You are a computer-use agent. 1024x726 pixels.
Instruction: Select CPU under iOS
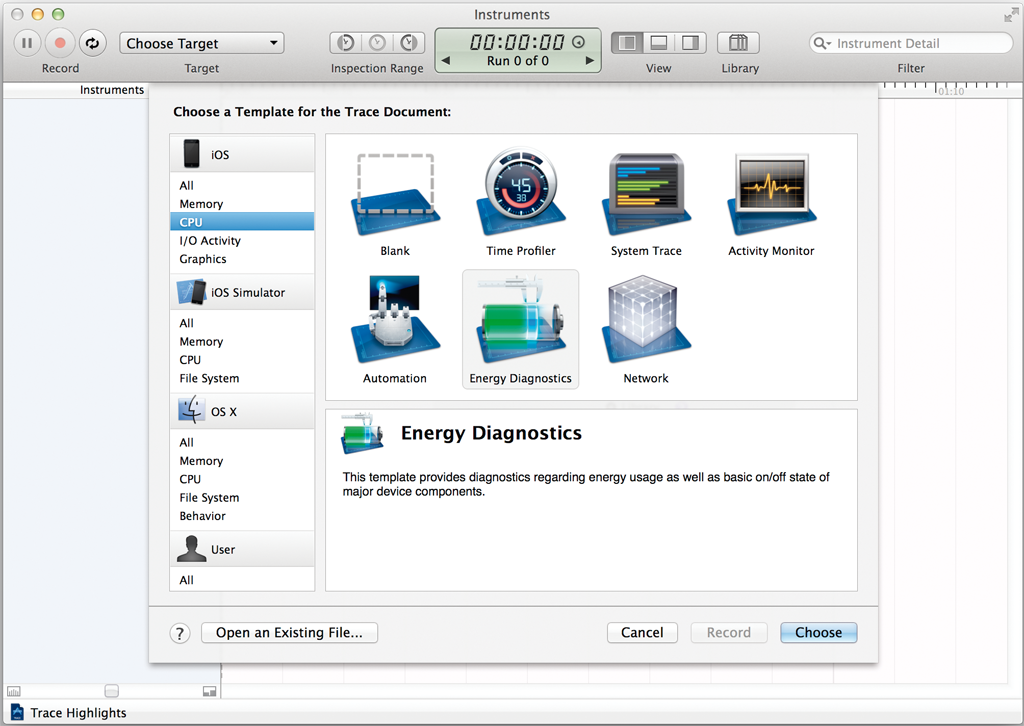[242, 222]
